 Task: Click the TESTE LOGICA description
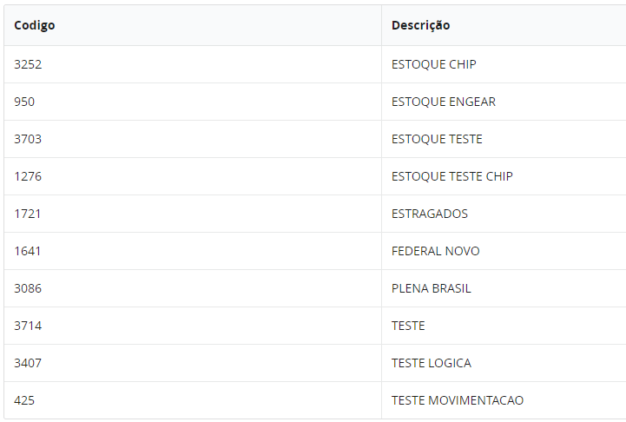(431, 363)
